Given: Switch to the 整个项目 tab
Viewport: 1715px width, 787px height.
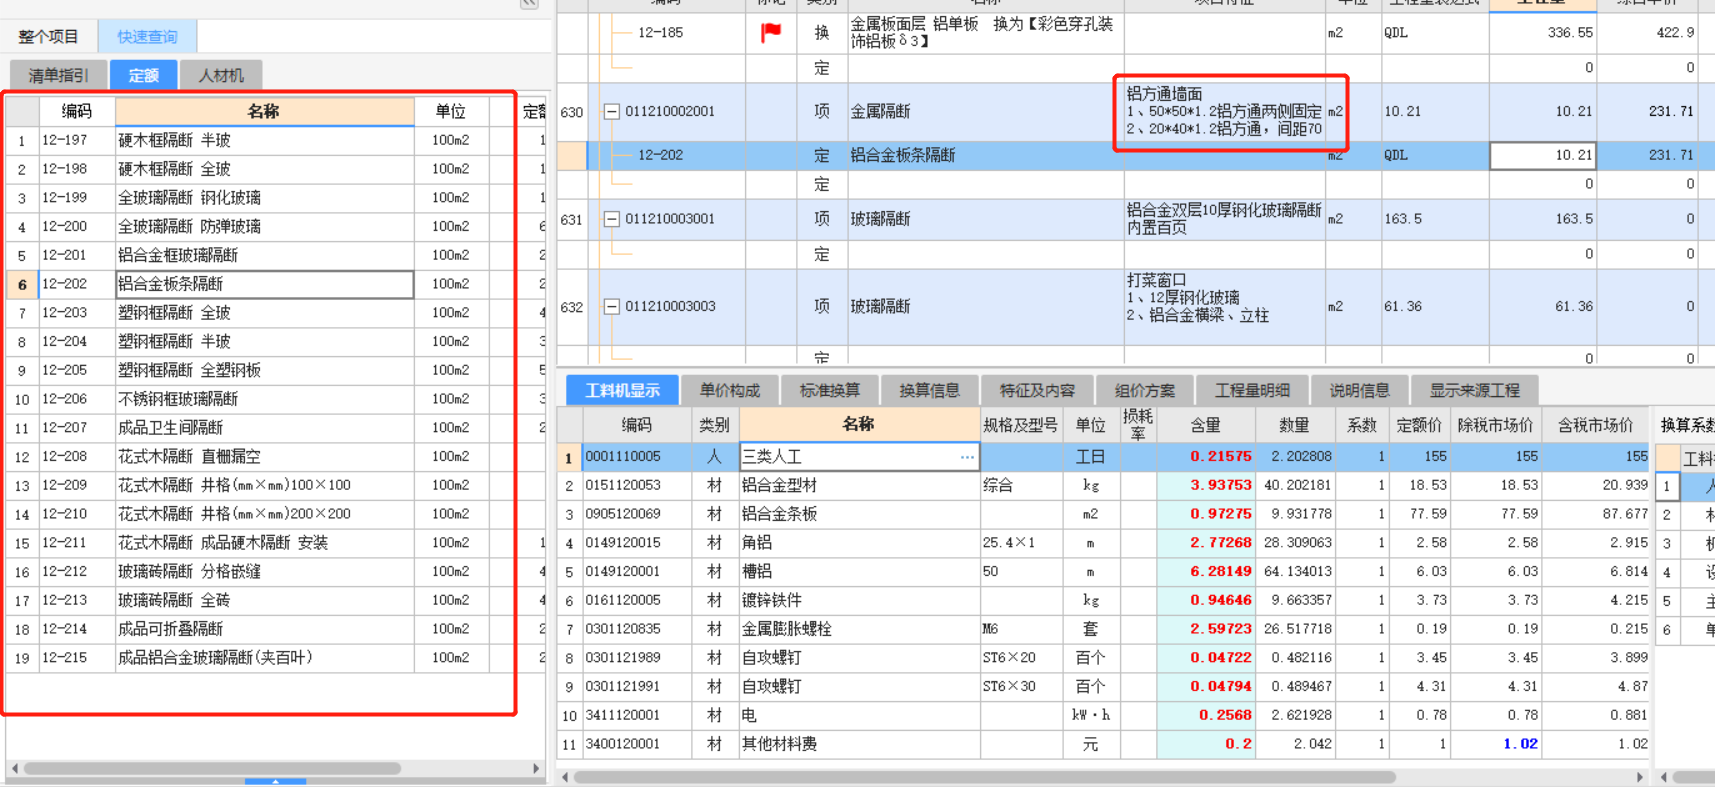Looking at the screenshot, I should coord(48,37).
